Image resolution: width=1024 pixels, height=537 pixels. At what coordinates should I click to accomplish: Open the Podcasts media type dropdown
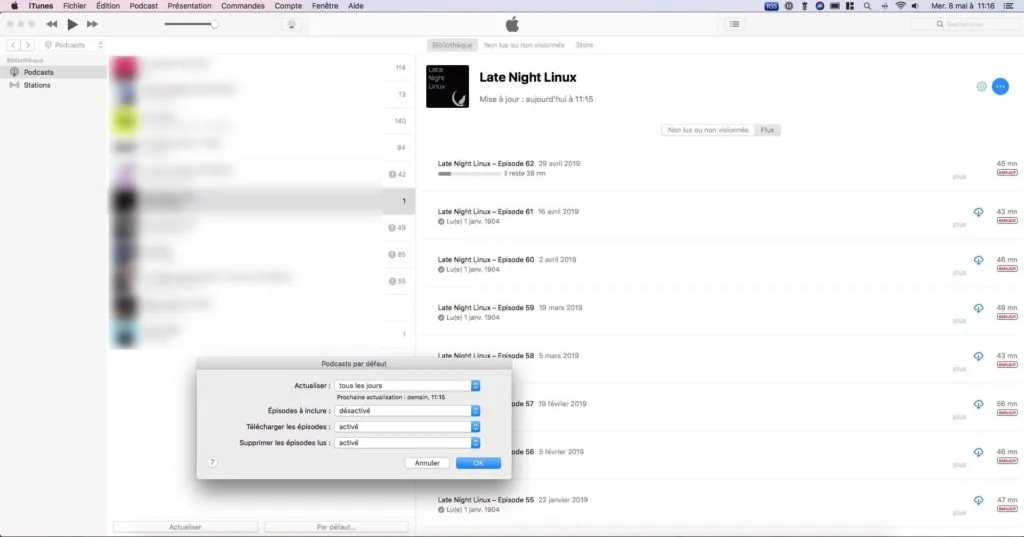click(x=73, y=45)
